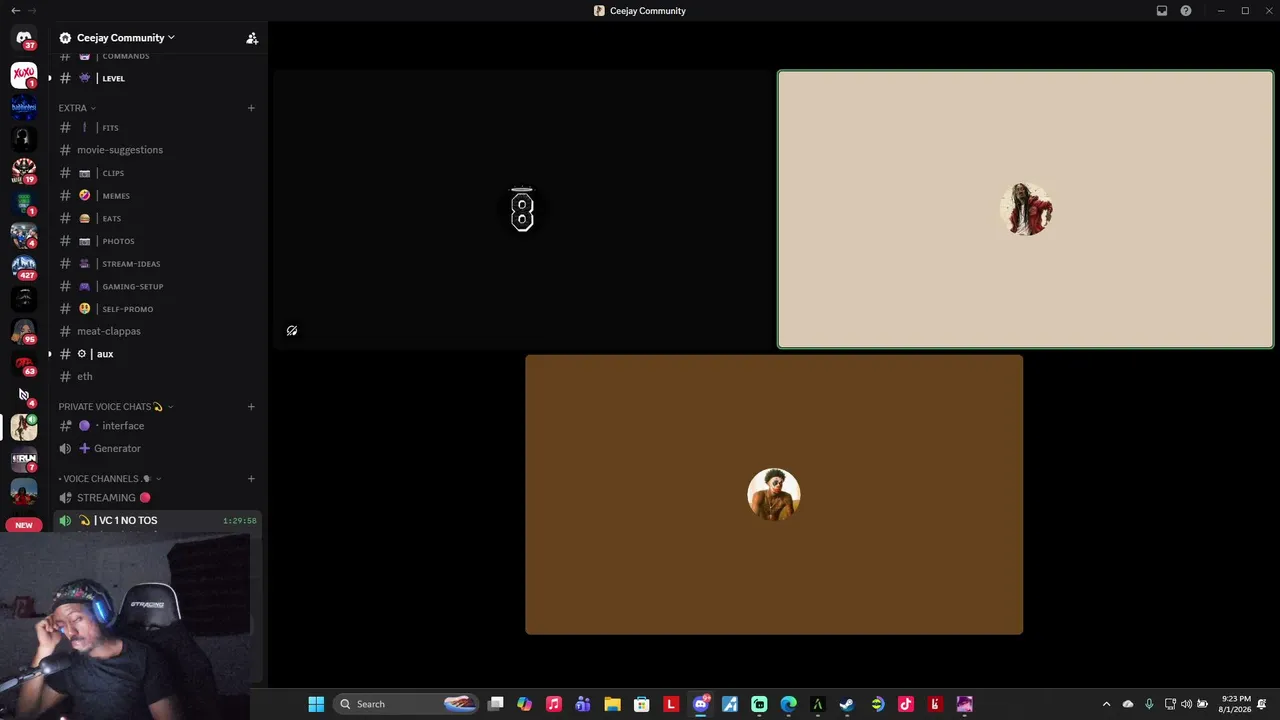Join the STREAMING voice channel
Image resolution: width=1280 pixels, height=720 pixels.
pyautogui.click(x=156, y=498)
